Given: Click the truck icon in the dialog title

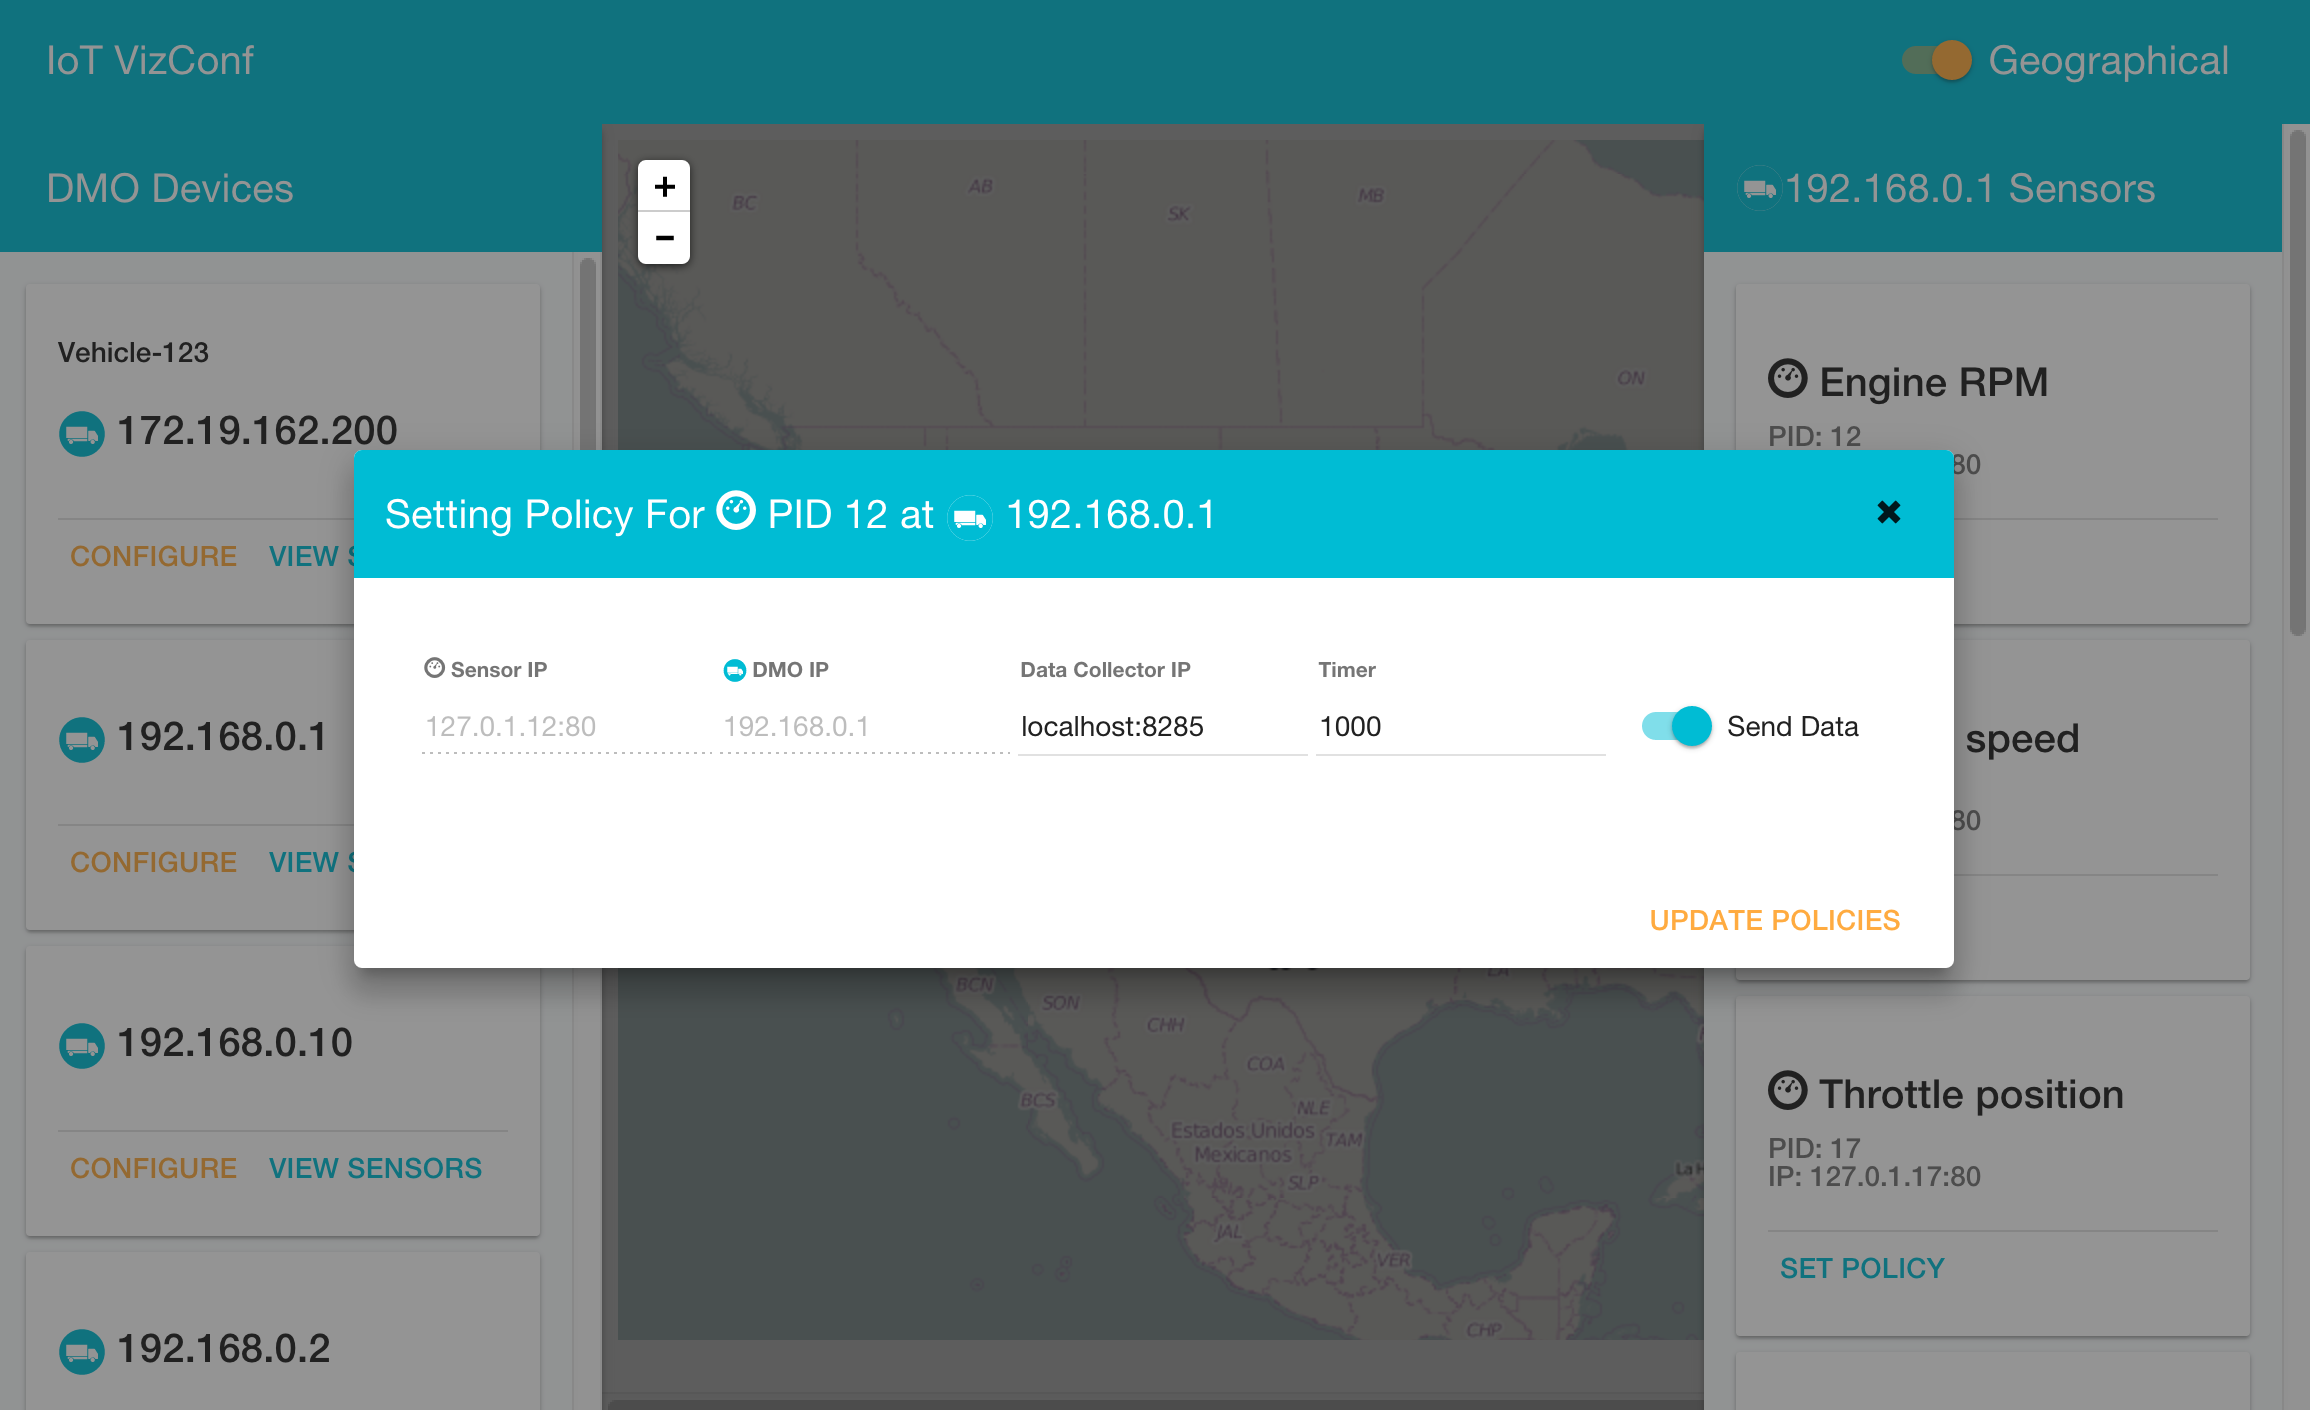Looking at the screenshot, I should coord(969,517).
